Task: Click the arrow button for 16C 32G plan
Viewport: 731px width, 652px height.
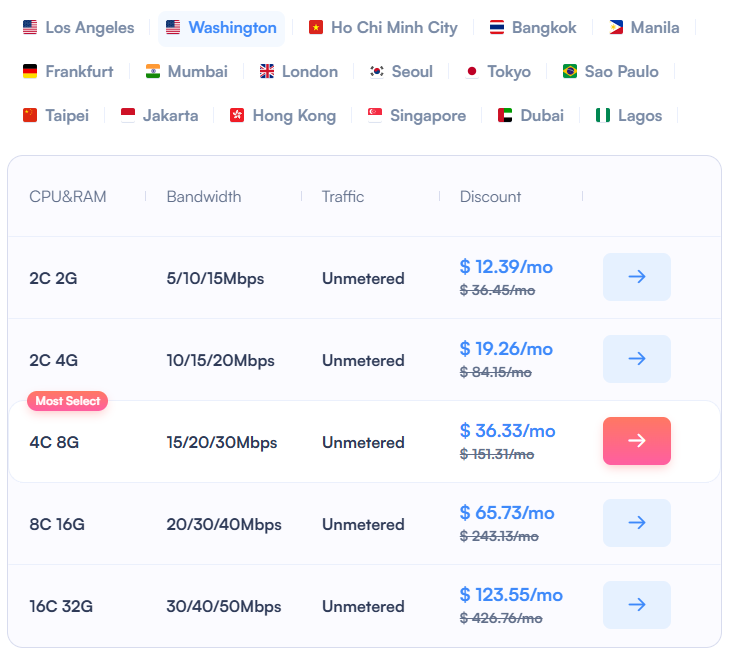Action: [x=637, y=605]
